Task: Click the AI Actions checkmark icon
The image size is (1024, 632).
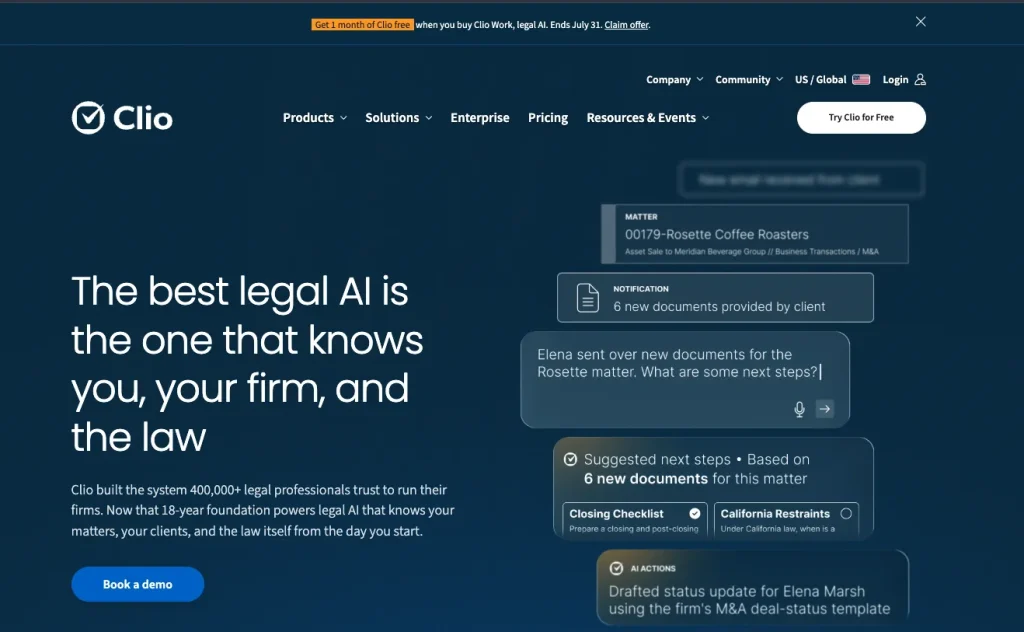Action: pos(616,568)
